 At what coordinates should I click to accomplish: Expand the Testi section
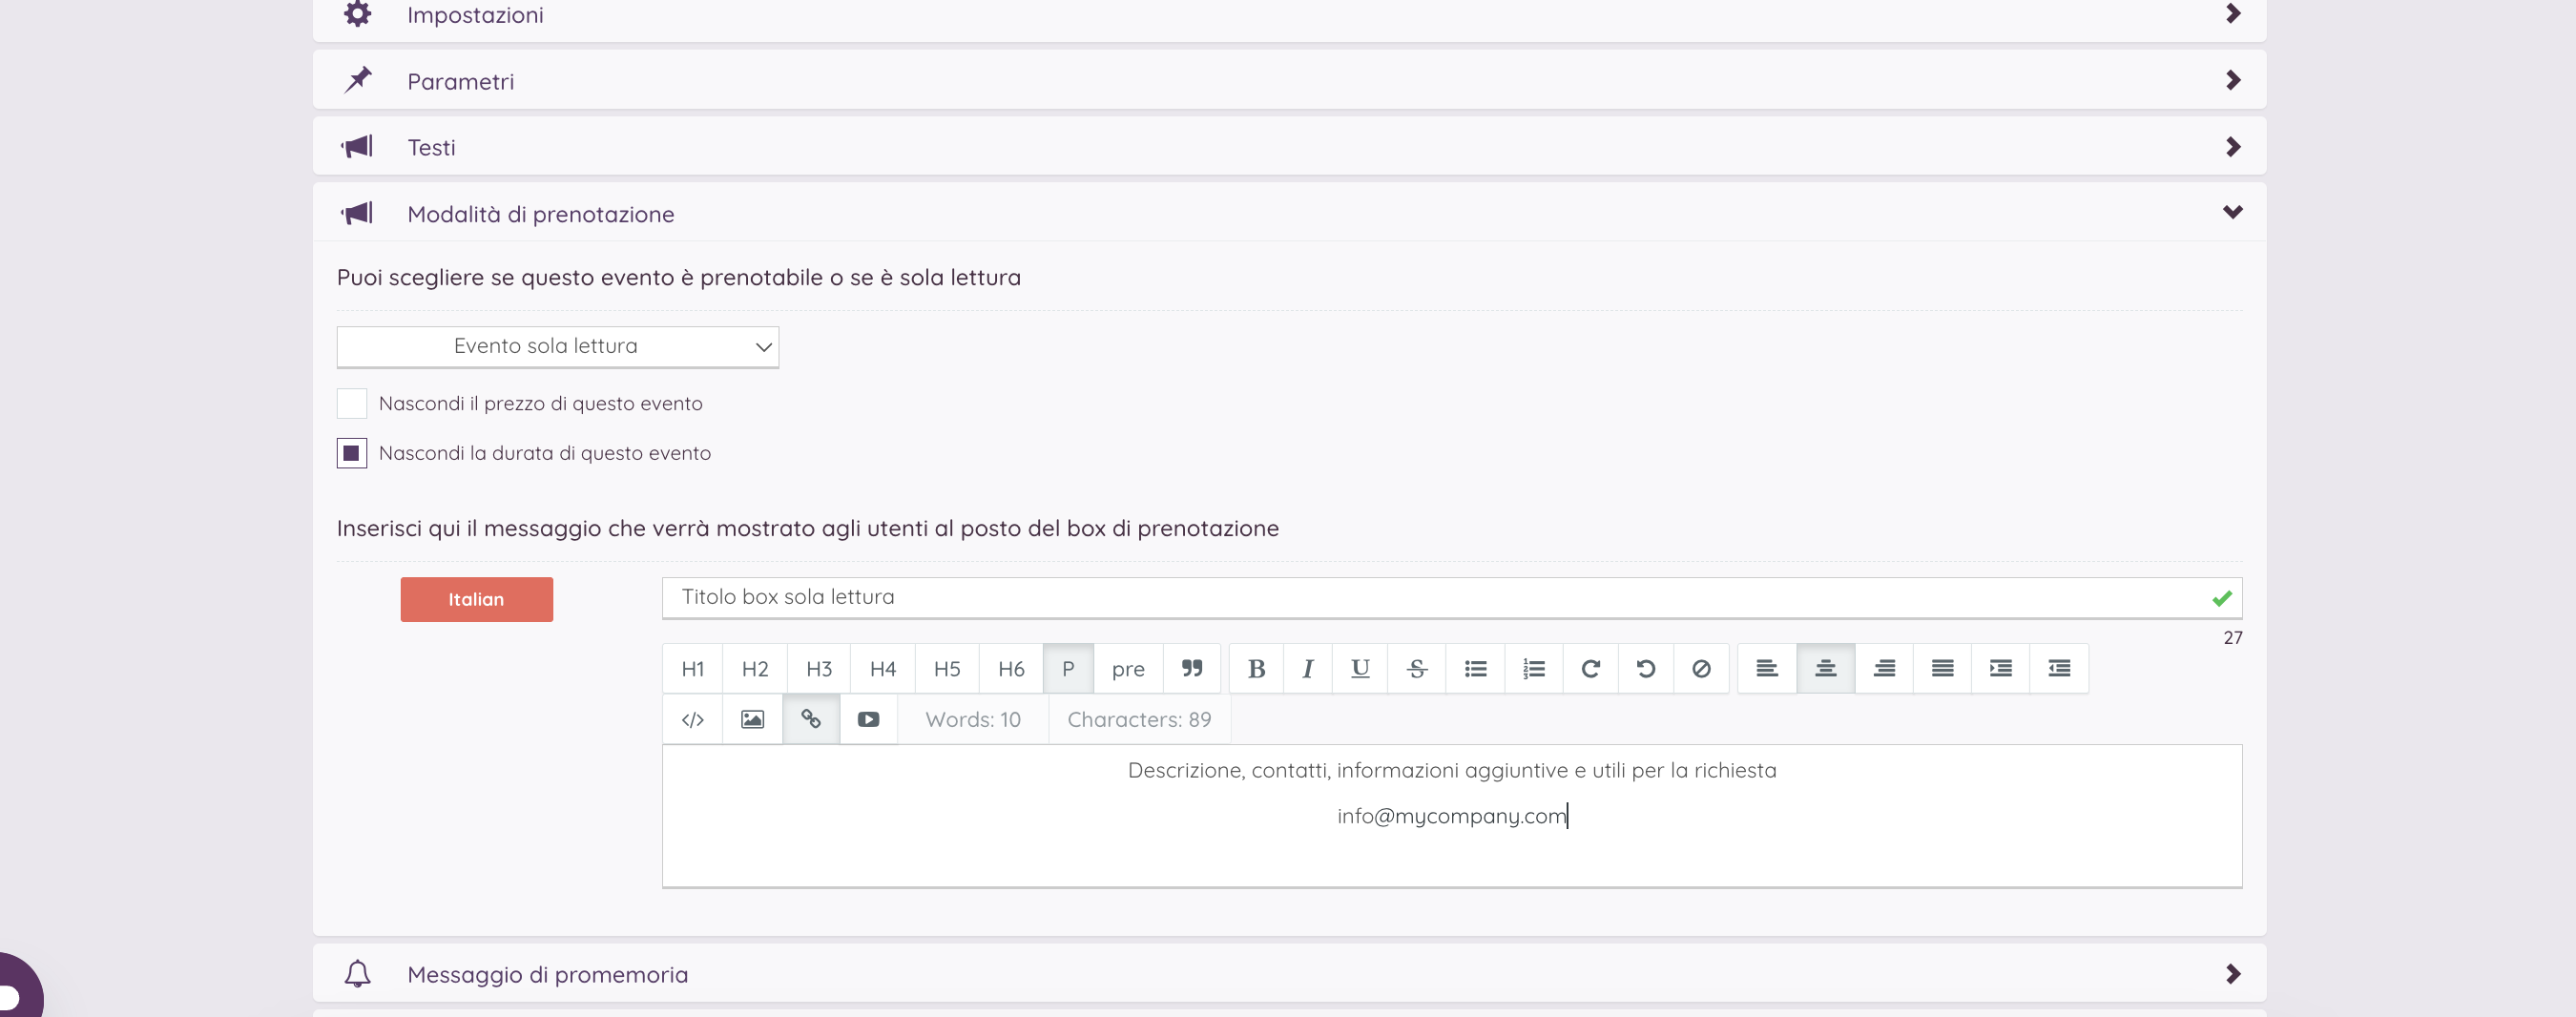1289,147
